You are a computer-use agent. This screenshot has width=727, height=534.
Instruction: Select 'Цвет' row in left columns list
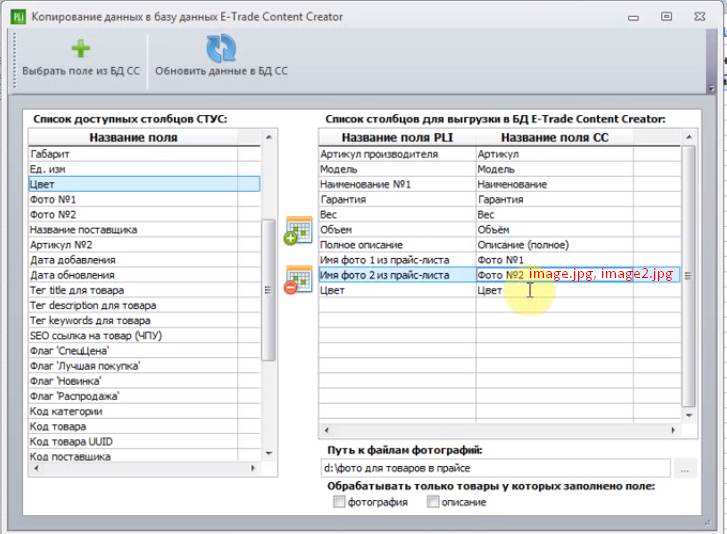[144, 184]
